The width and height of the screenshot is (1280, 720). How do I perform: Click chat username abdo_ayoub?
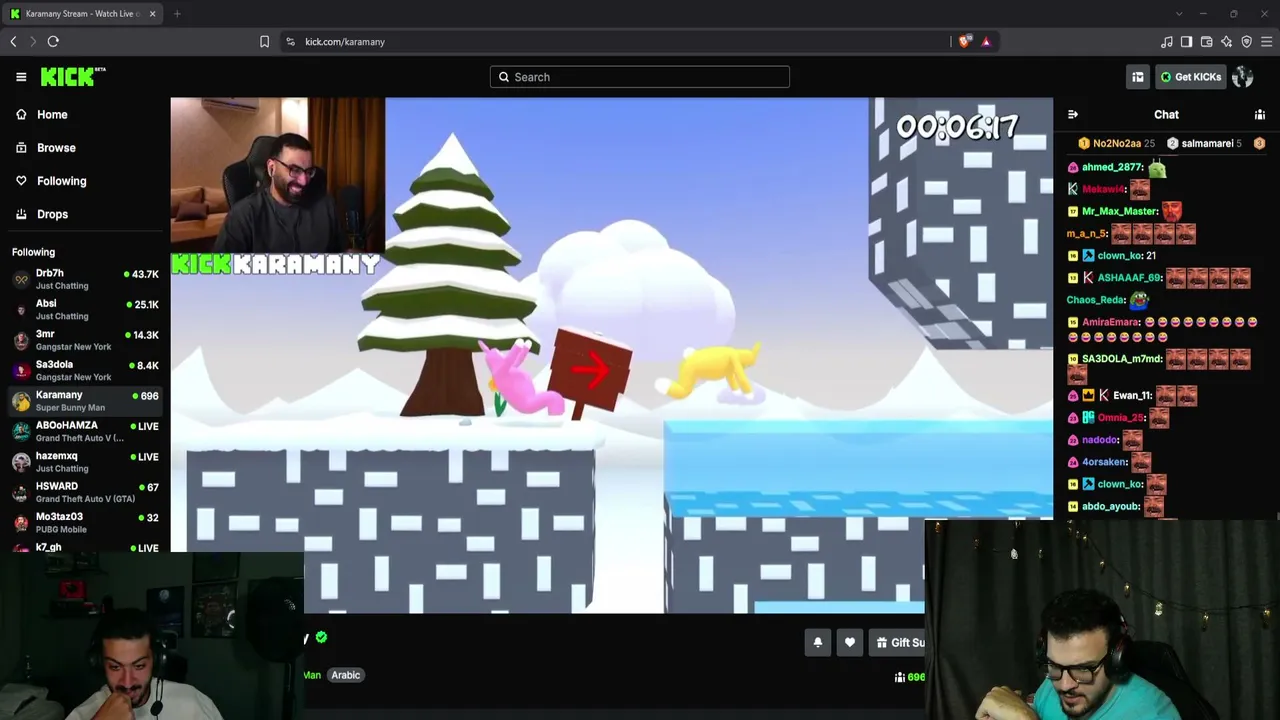[x=1111, y=507]
